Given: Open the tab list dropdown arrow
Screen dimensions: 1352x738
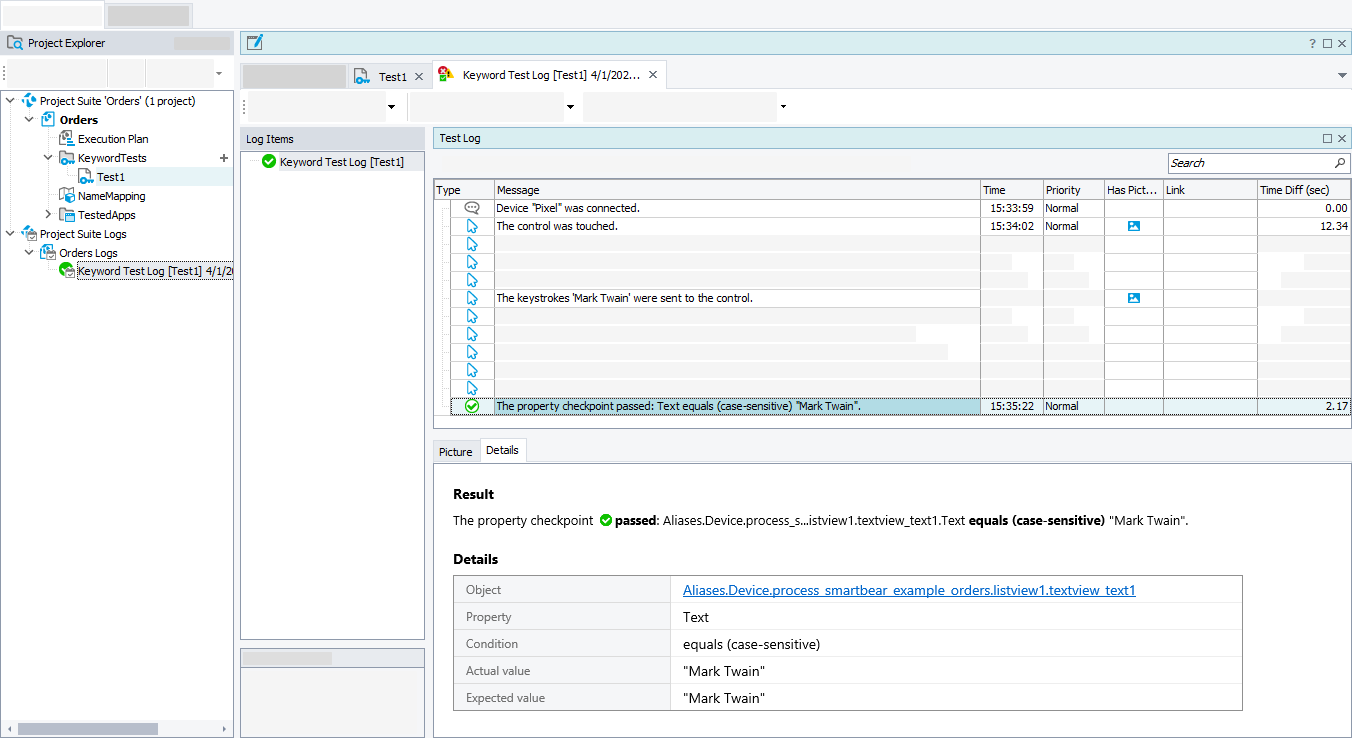Looking at the screenshot, I should (1341, 76).
